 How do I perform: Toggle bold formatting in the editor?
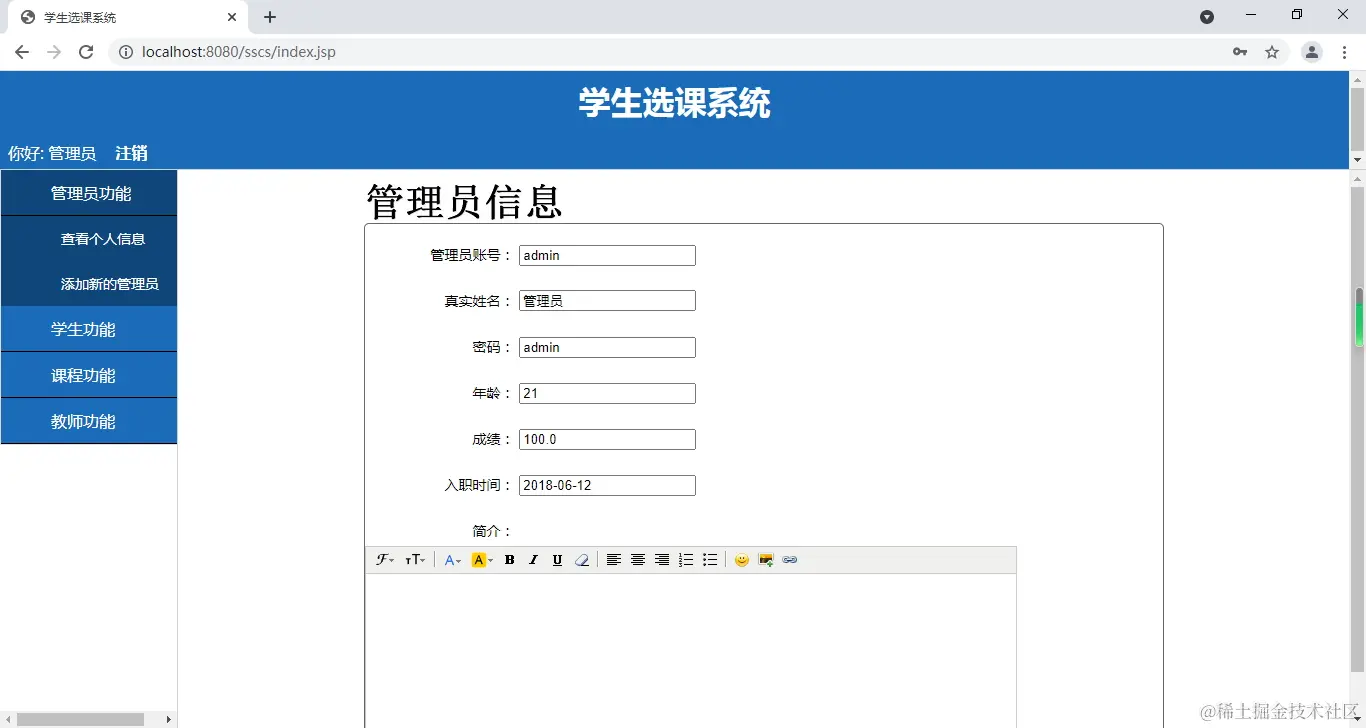click(509, 559)
